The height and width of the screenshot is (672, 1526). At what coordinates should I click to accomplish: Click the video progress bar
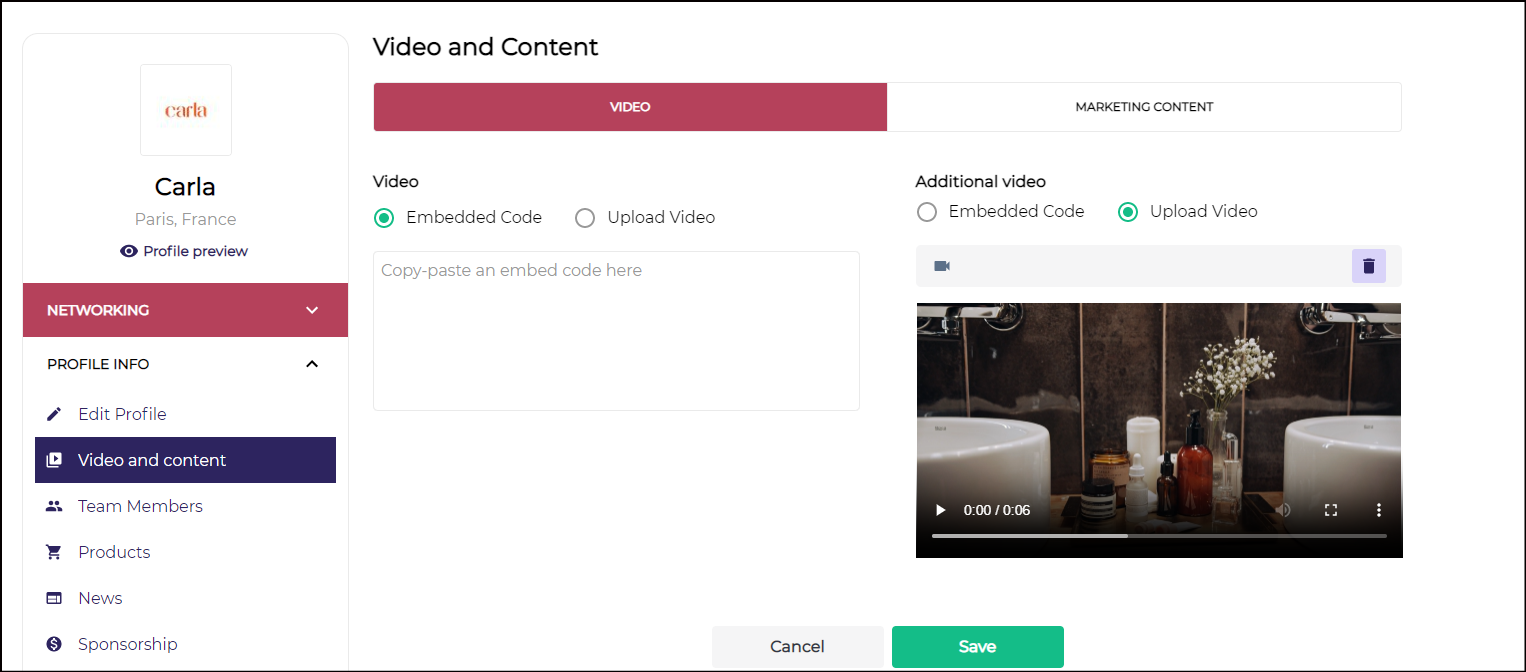click(1158, 536)
